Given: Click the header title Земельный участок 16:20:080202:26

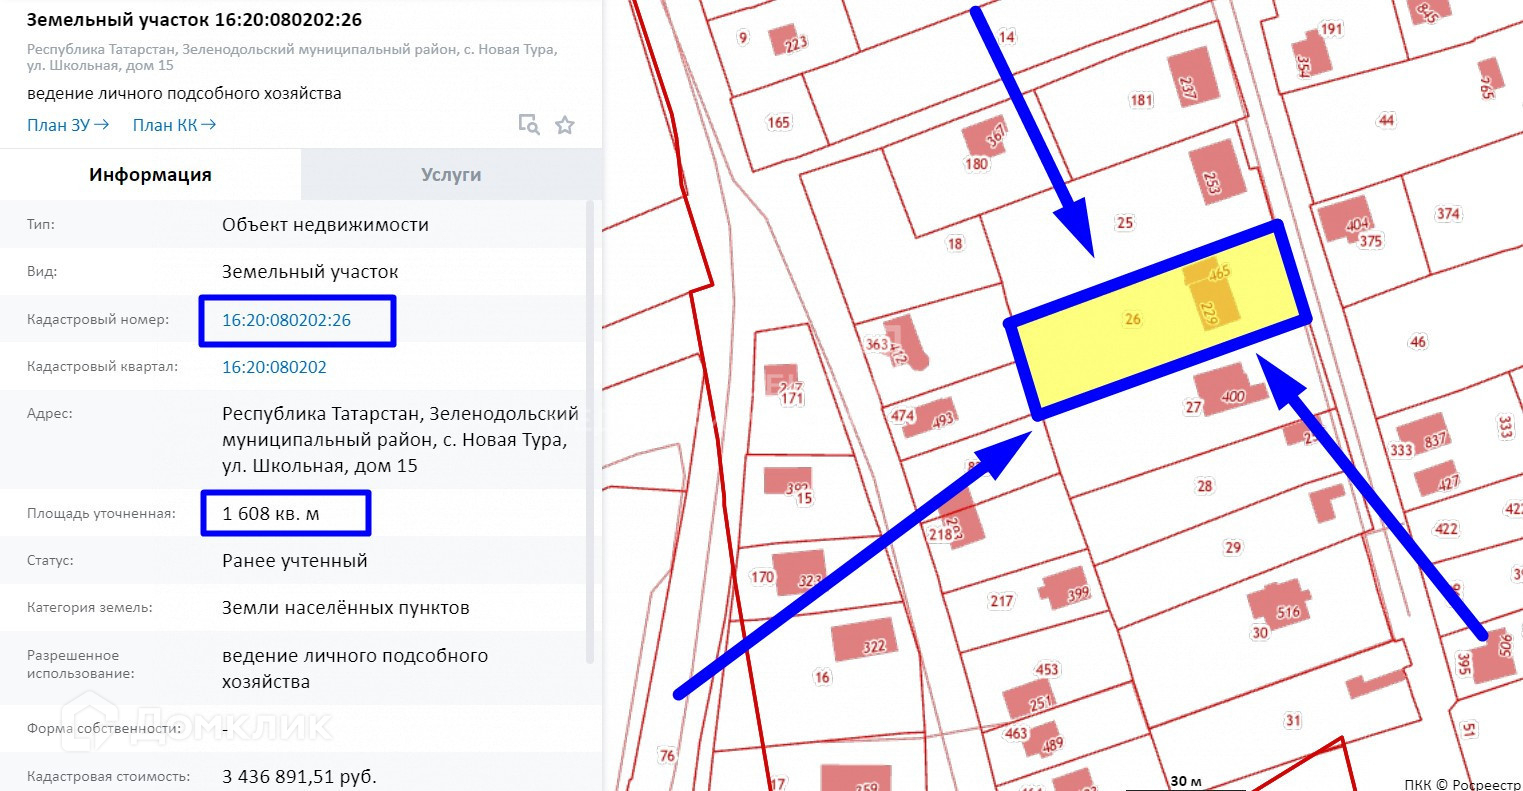Looking at the screenshot, I should click(194, 19).
